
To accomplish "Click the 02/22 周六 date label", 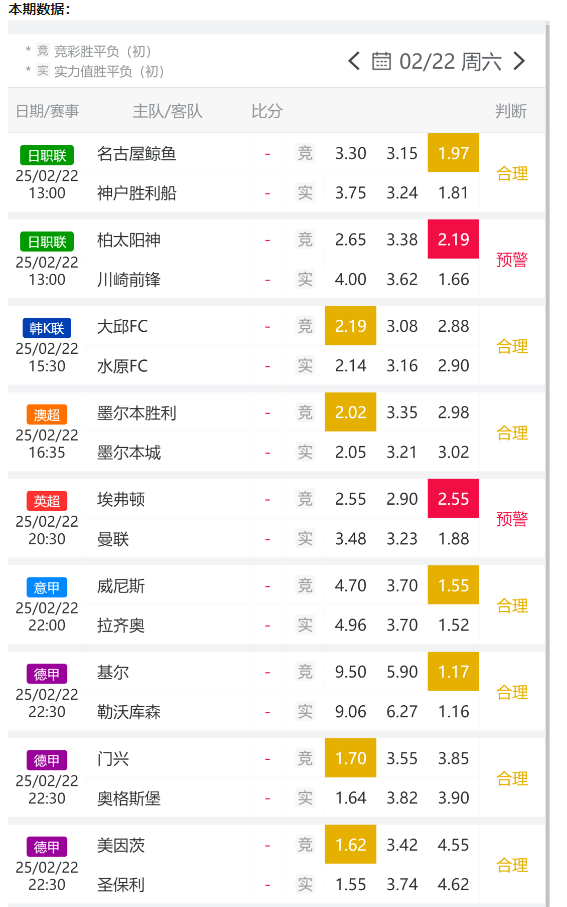I will (450, 61).
